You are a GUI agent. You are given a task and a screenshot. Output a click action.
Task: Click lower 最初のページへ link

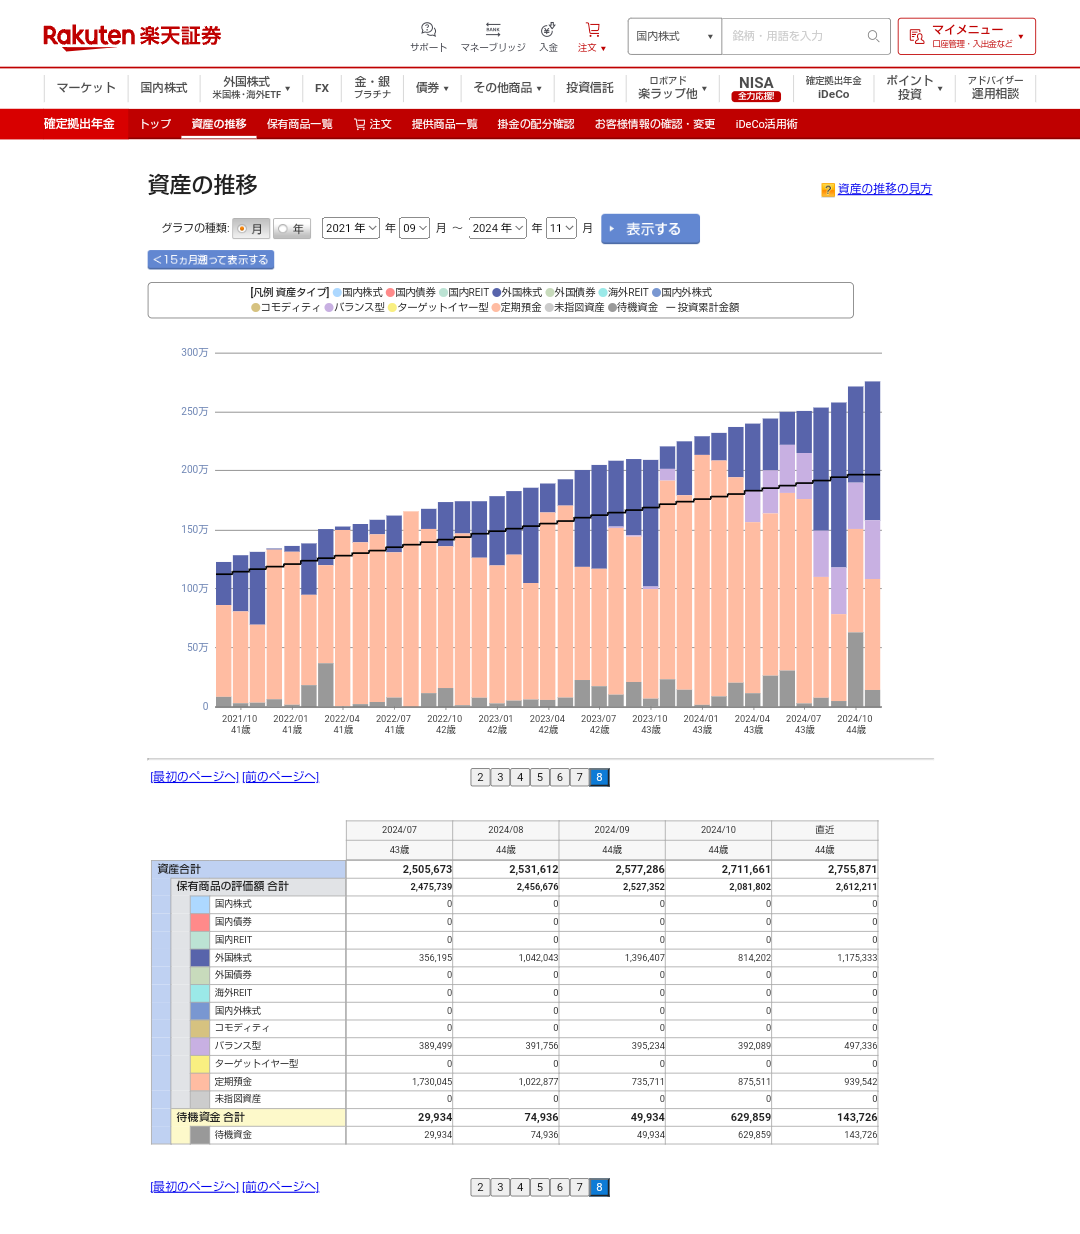[x=194, y=1187]
